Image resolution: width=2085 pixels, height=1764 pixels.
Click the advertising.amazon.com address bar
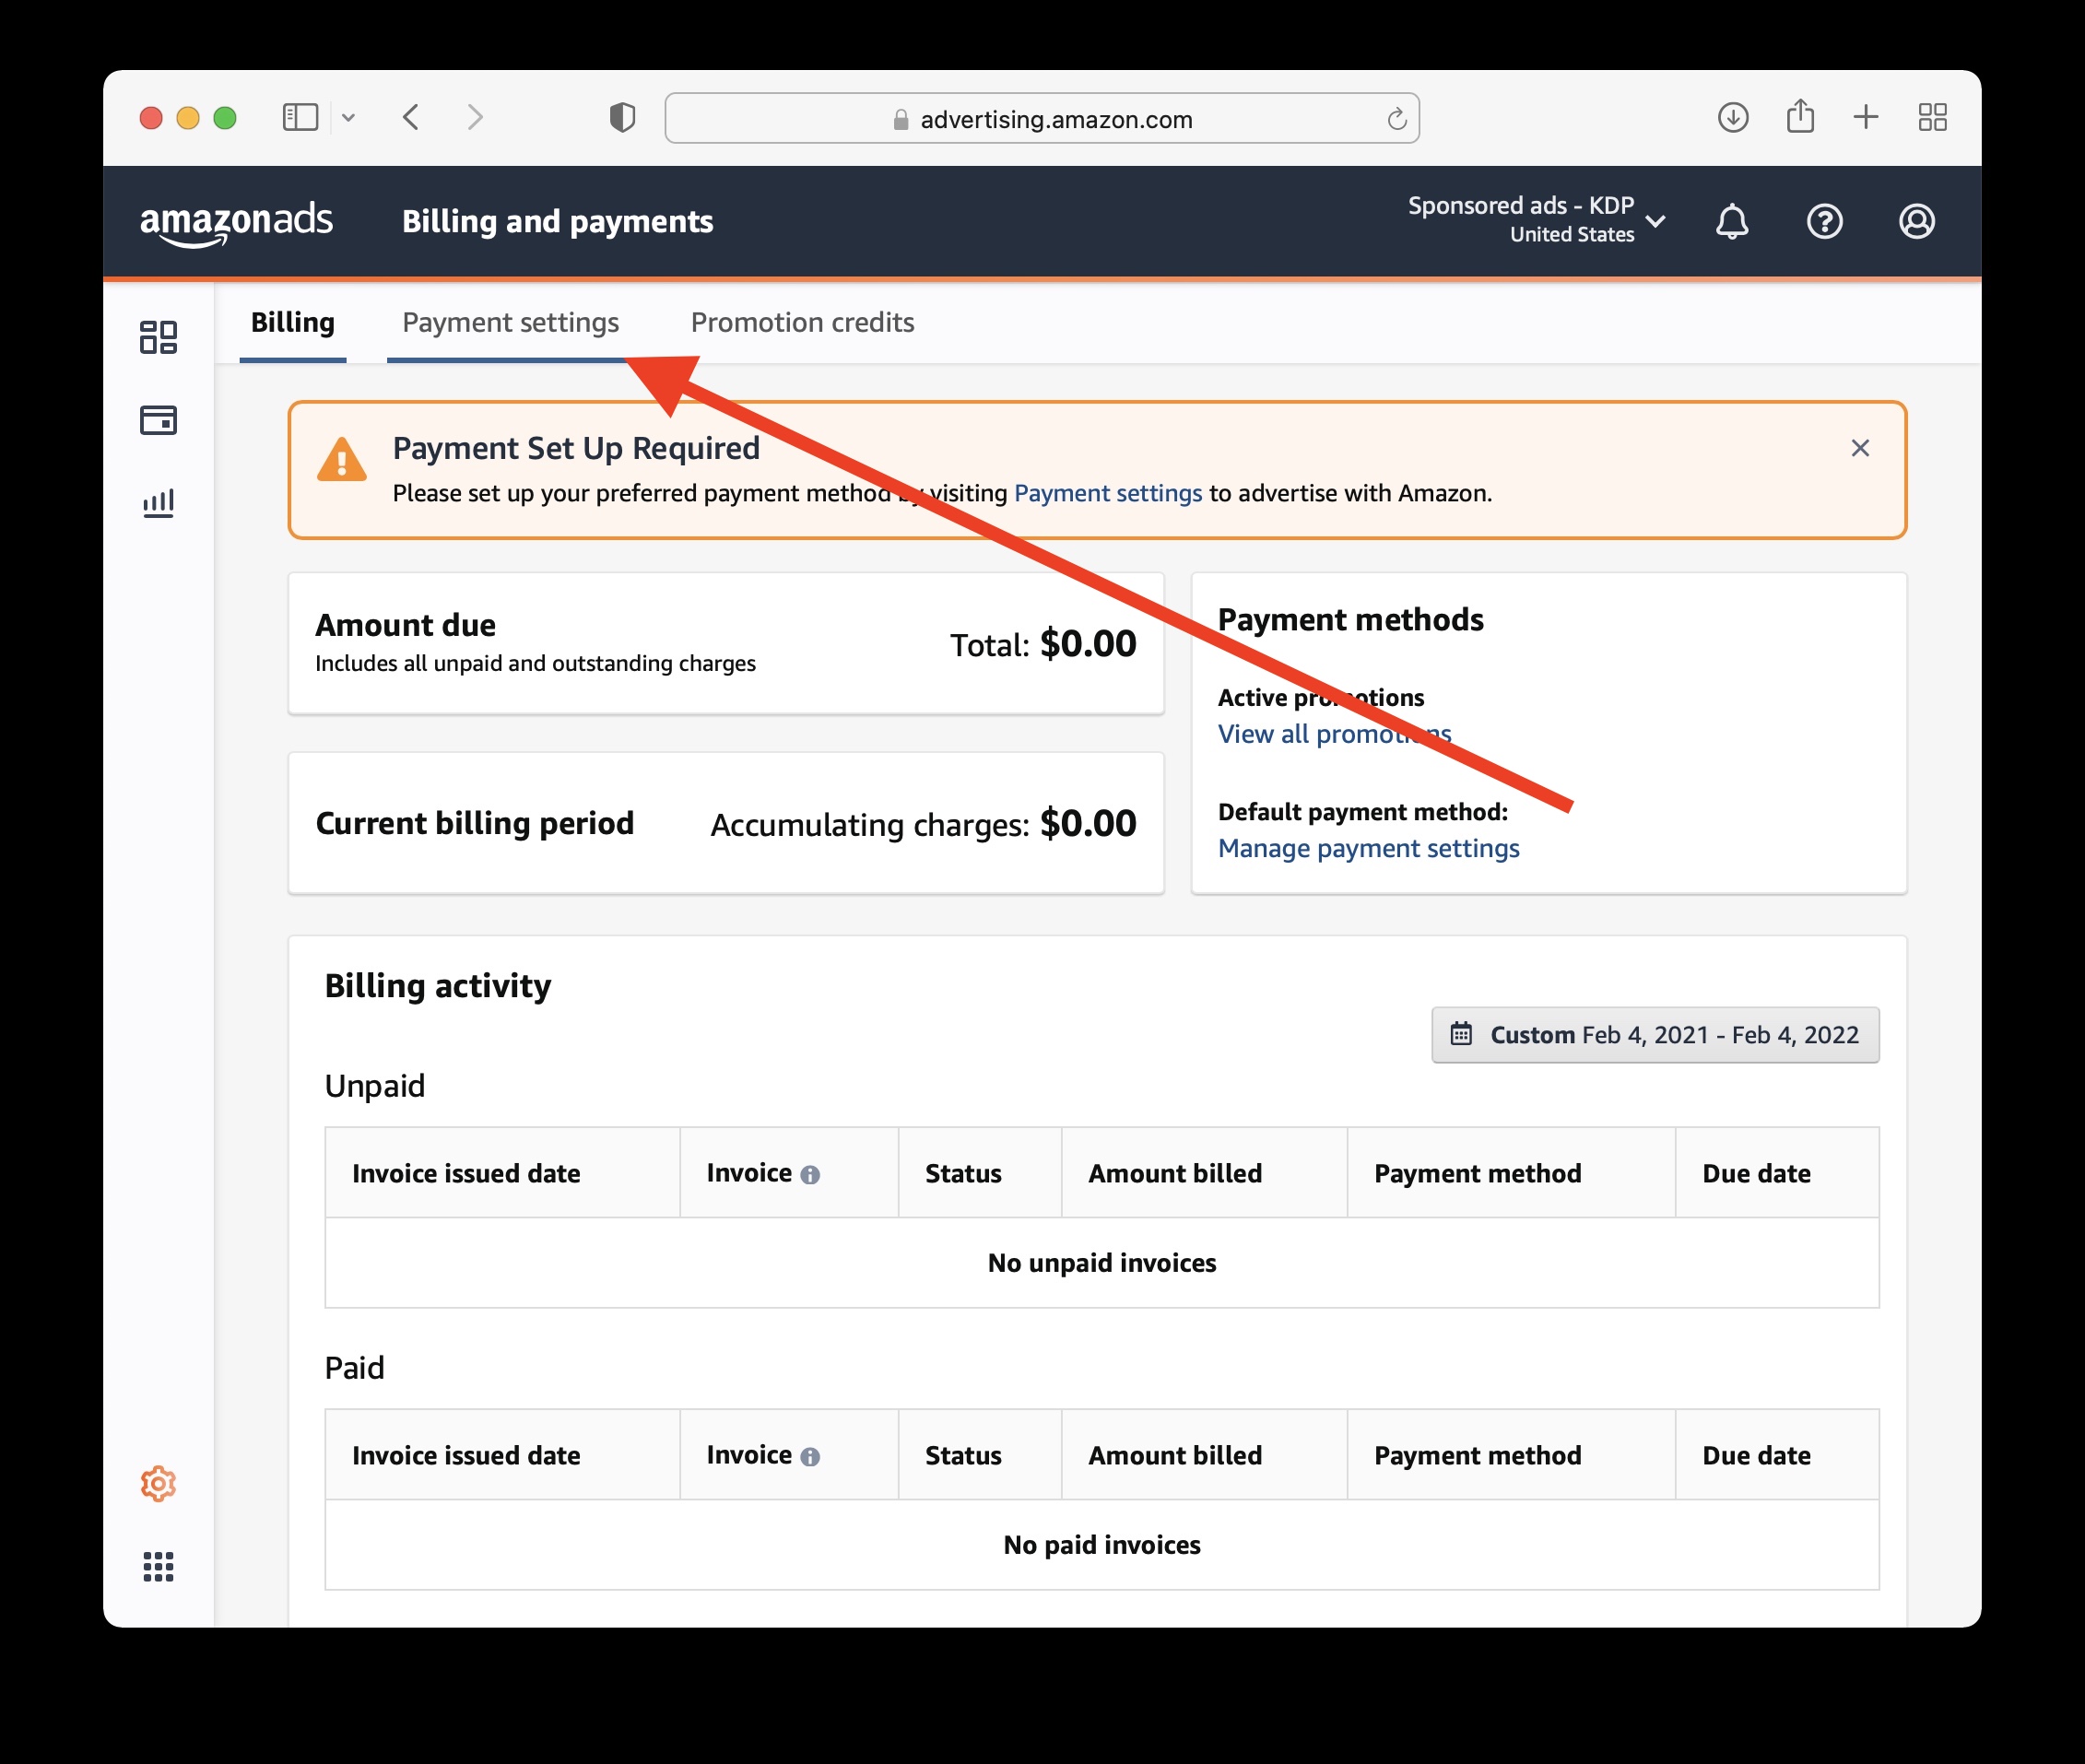point(1042,119)
